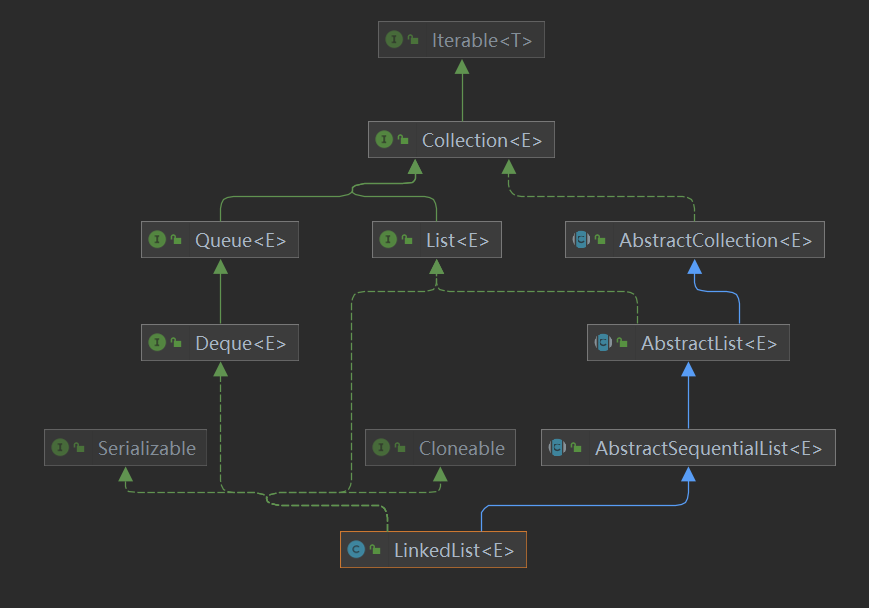Screen dimensions: 869x608
Task: Select the AbstractCollection<E> node label
Action: point(715,241)
